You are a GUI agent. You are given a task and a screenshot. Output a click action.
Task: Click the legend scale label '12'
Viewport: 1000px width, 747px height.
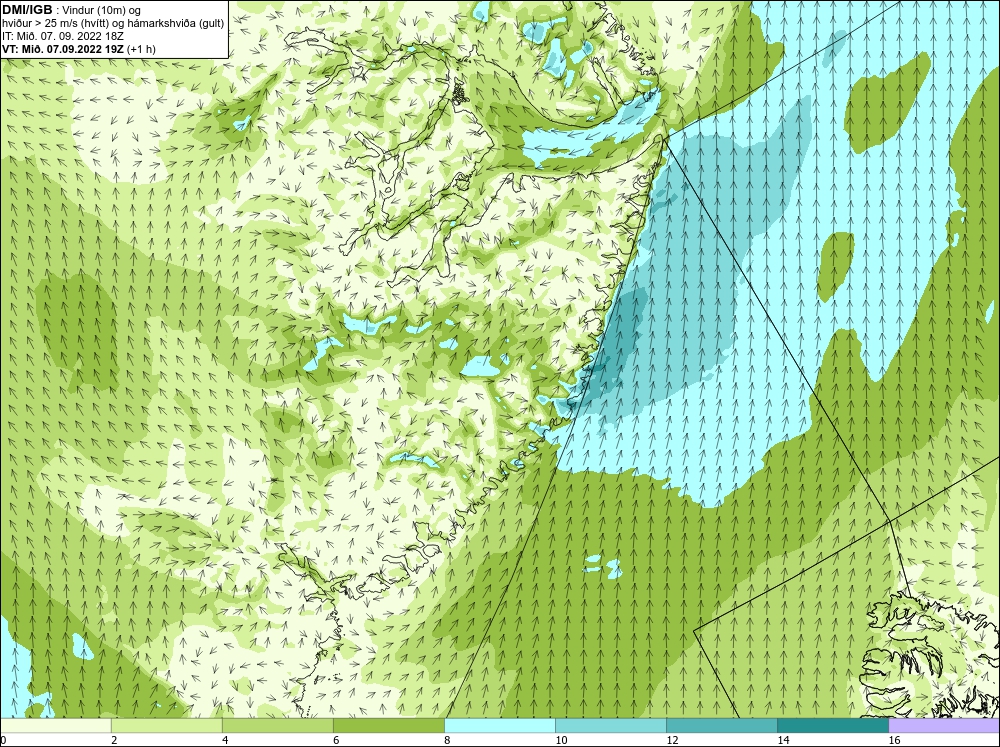point(672,740)
